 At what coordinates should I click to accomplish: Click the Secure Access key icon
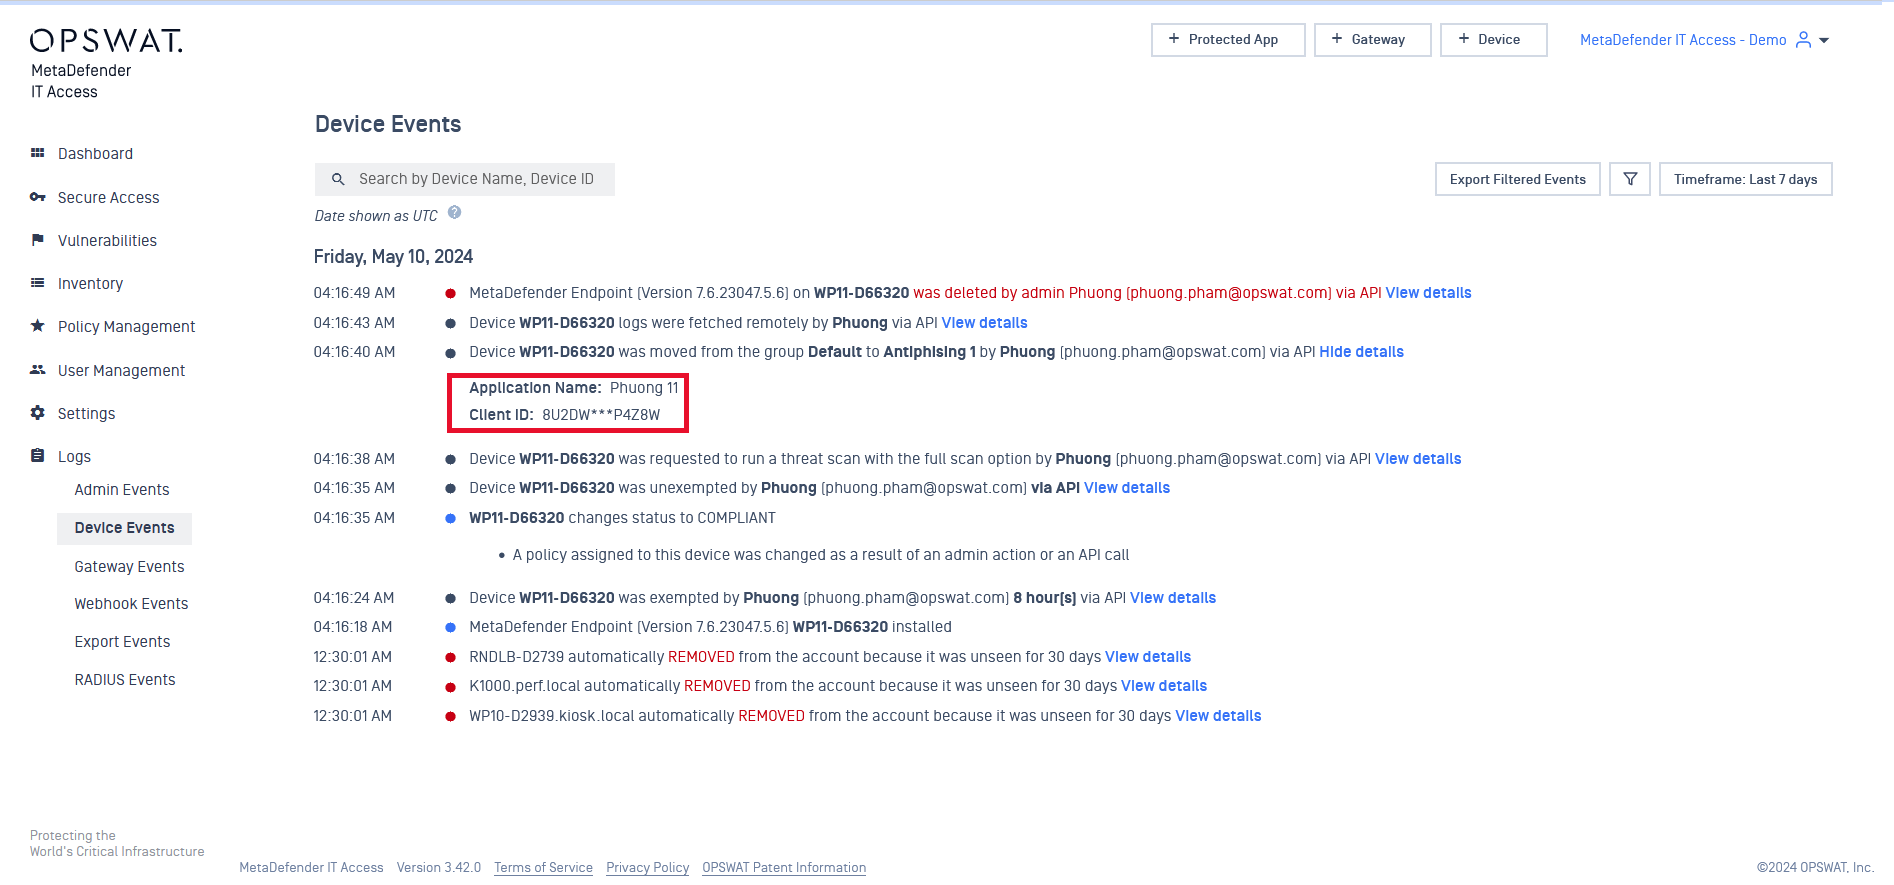[37, 197]
